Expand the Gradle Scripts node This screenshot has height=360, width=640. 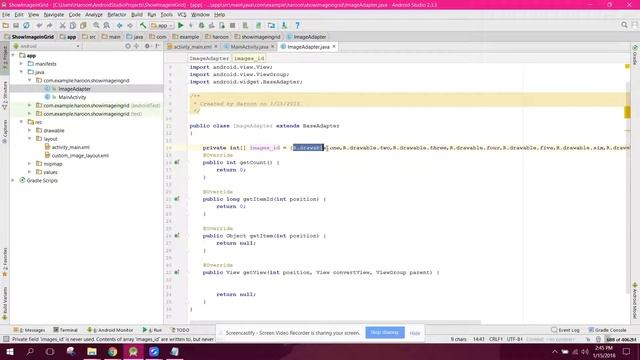(x=13, y=180)
